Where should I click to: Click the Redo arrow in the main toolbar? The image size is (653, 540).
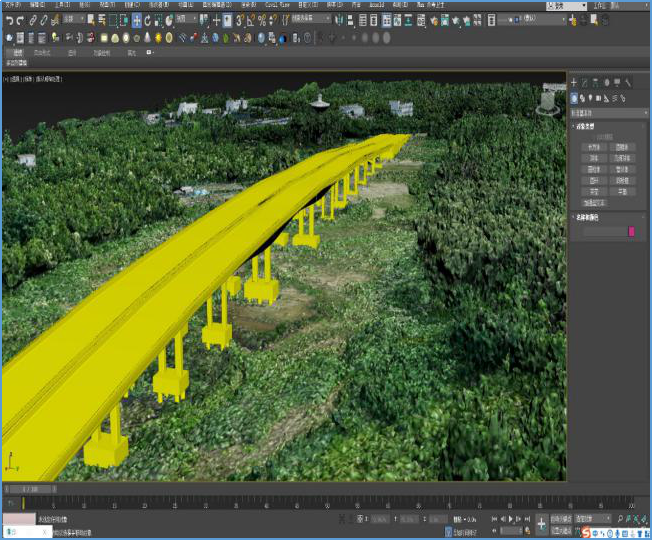pos(21,20)
